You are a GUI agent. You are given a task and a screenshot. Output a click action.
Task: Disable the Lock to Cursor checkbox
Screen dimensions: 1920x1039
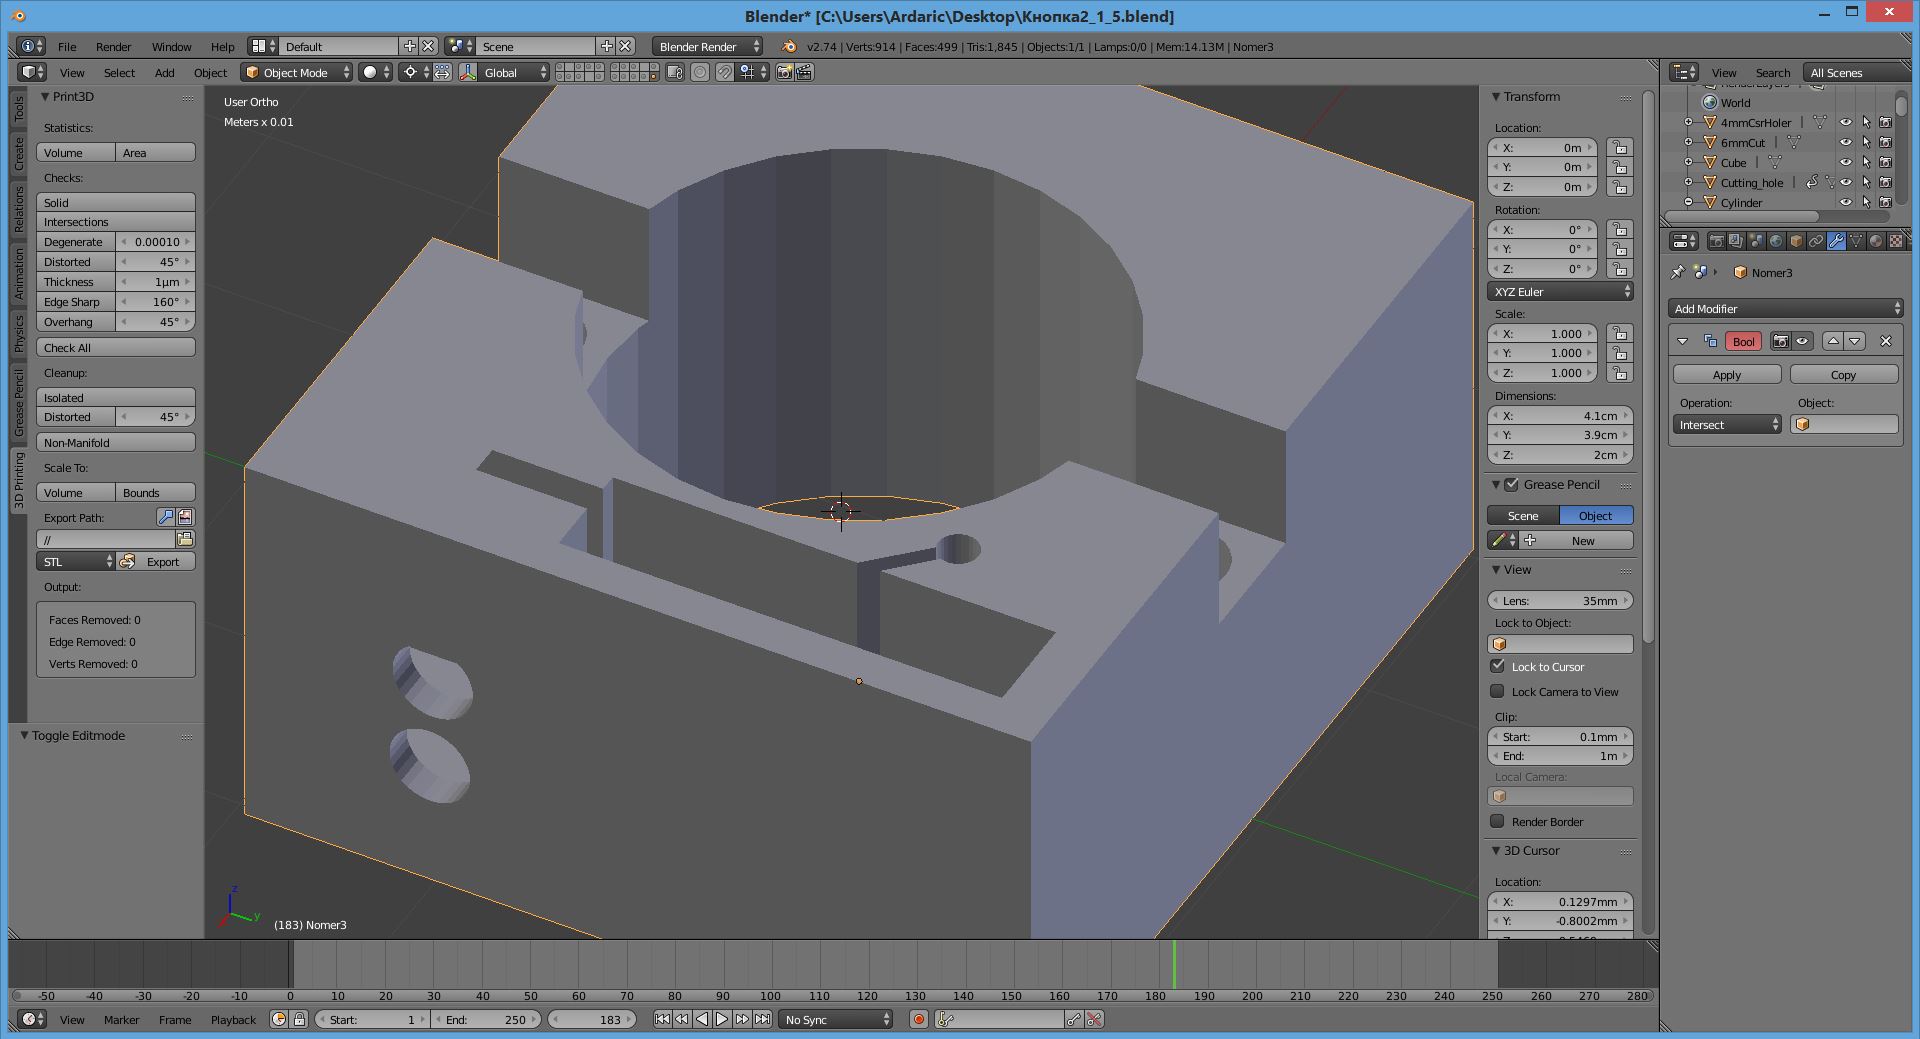[x=1497, y=666]
